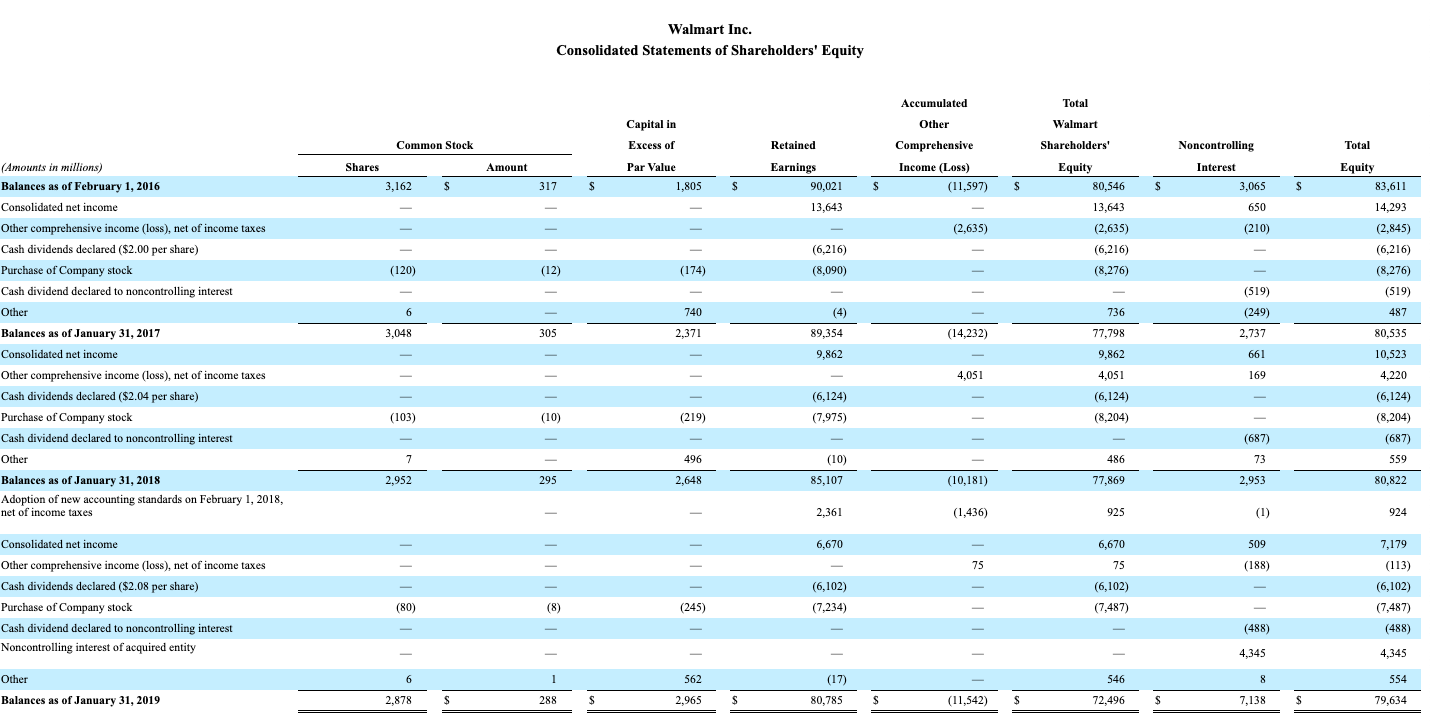Click the 'Balances as of February 1, 2016' row label
This screenshot has height=721, width=1430.
pyautogui.click(x=80, y=186)
